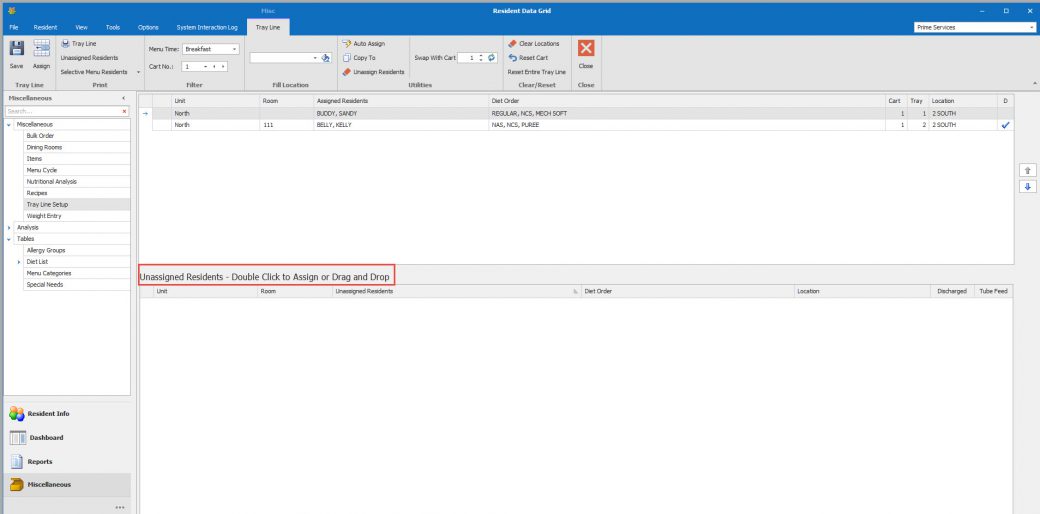Expand the Diet List tree node
This screenshot has height=514, width=1040.
19,261
